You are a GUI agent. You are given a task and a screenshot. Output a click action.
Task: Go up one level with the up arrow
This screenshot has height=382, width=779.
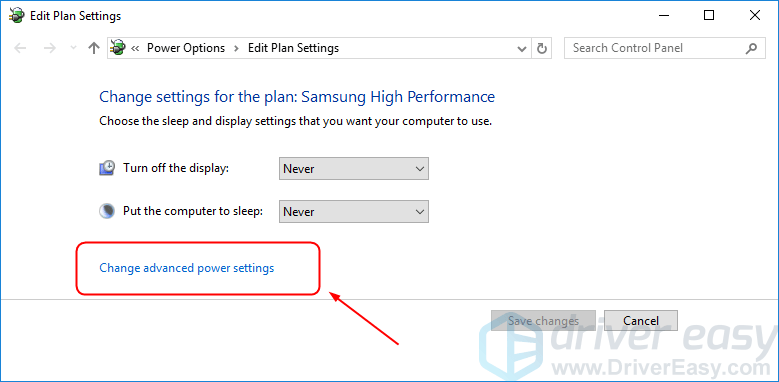pos(93,48)
